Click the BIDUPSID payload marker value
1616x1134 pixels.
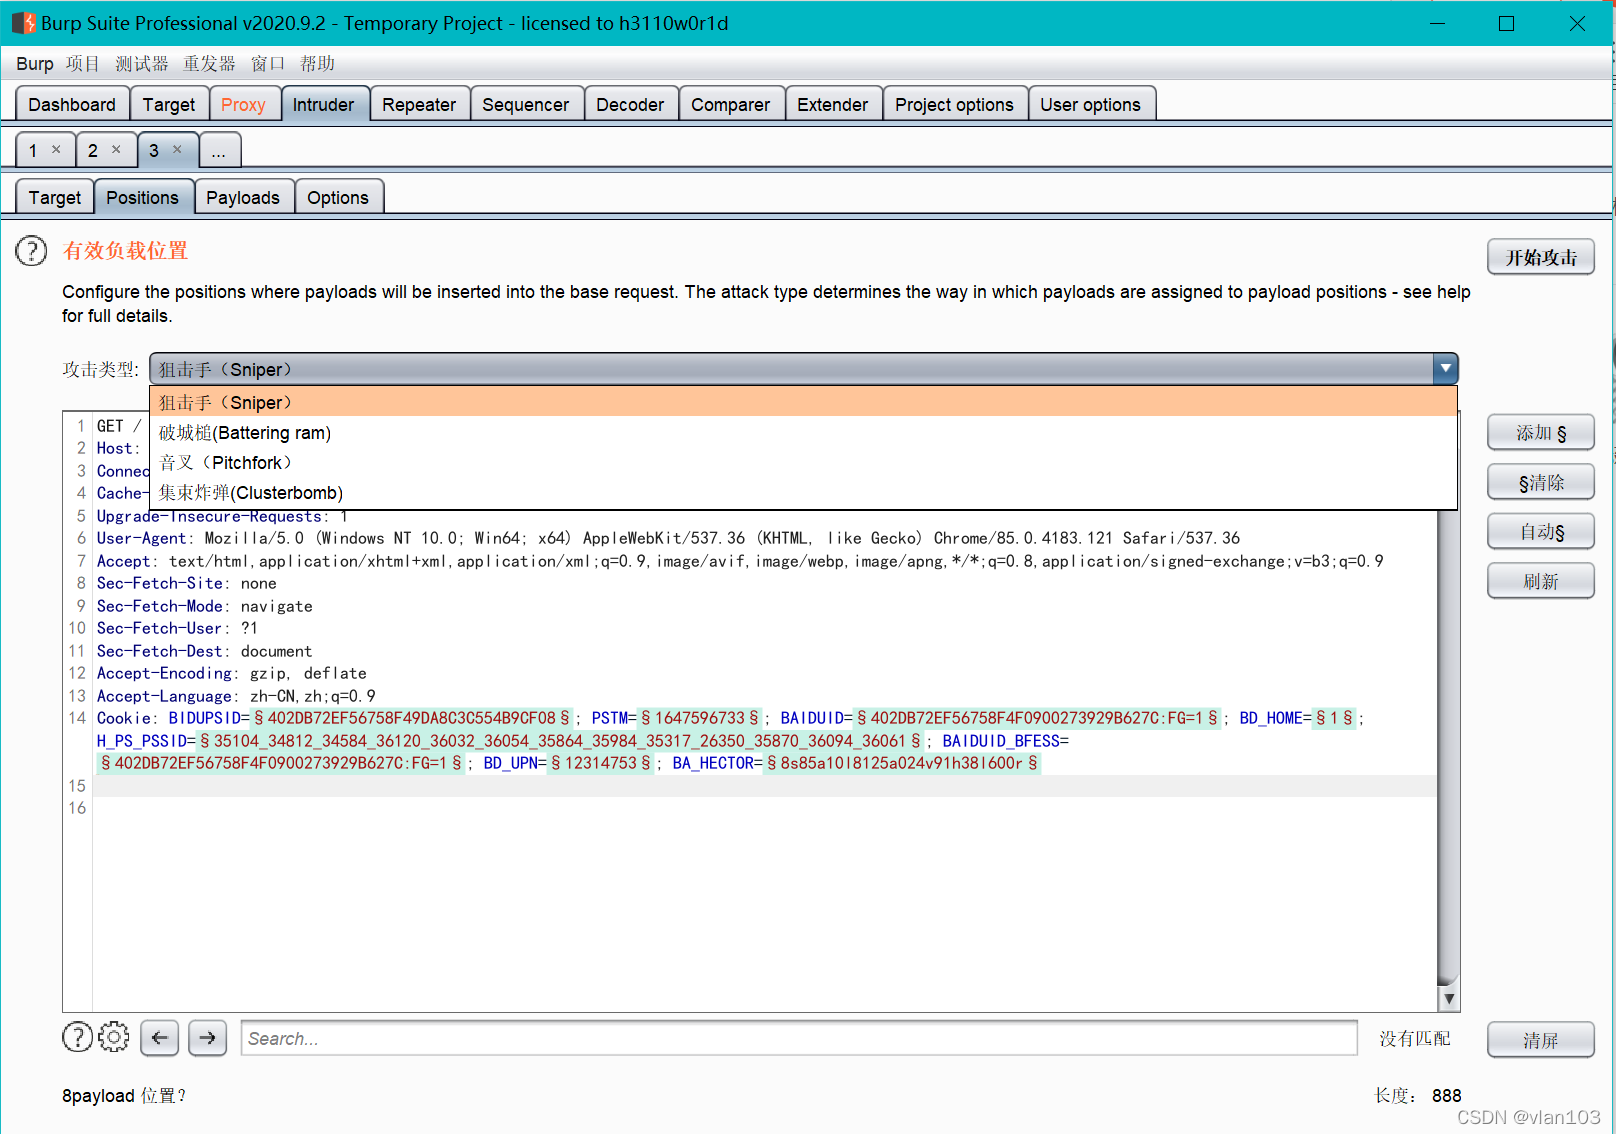[411, 718]
